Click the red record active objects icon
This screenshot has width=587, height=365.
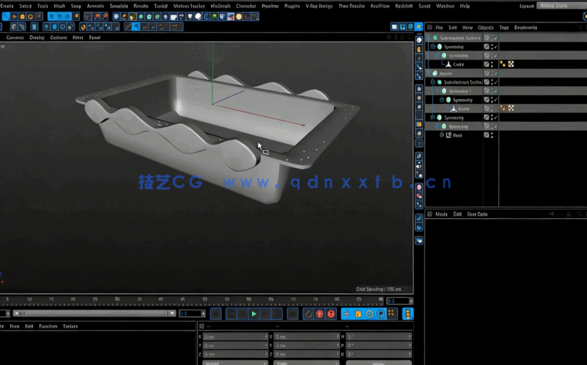319,314
